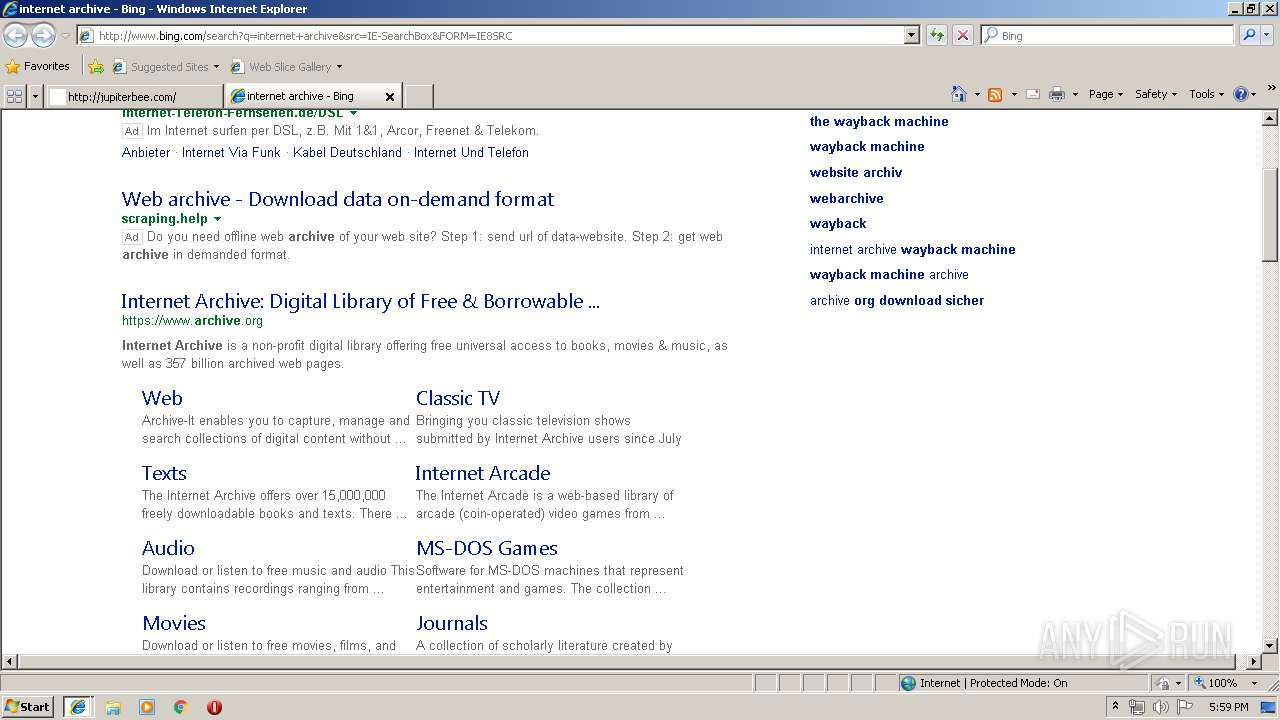The image size is (1280, 720).
Task: Expand the Home button dropdown arrow
Action: [977, 95]
